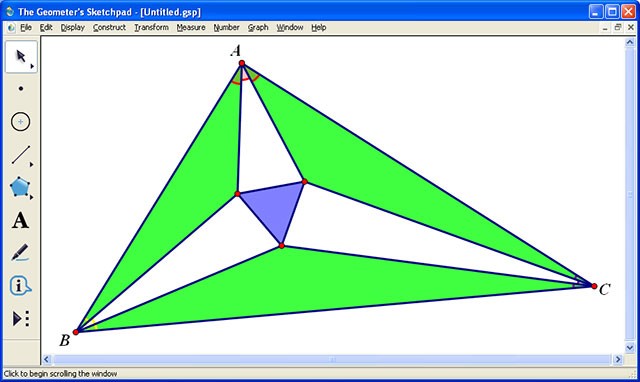Open the Number menu

(227, 27)
